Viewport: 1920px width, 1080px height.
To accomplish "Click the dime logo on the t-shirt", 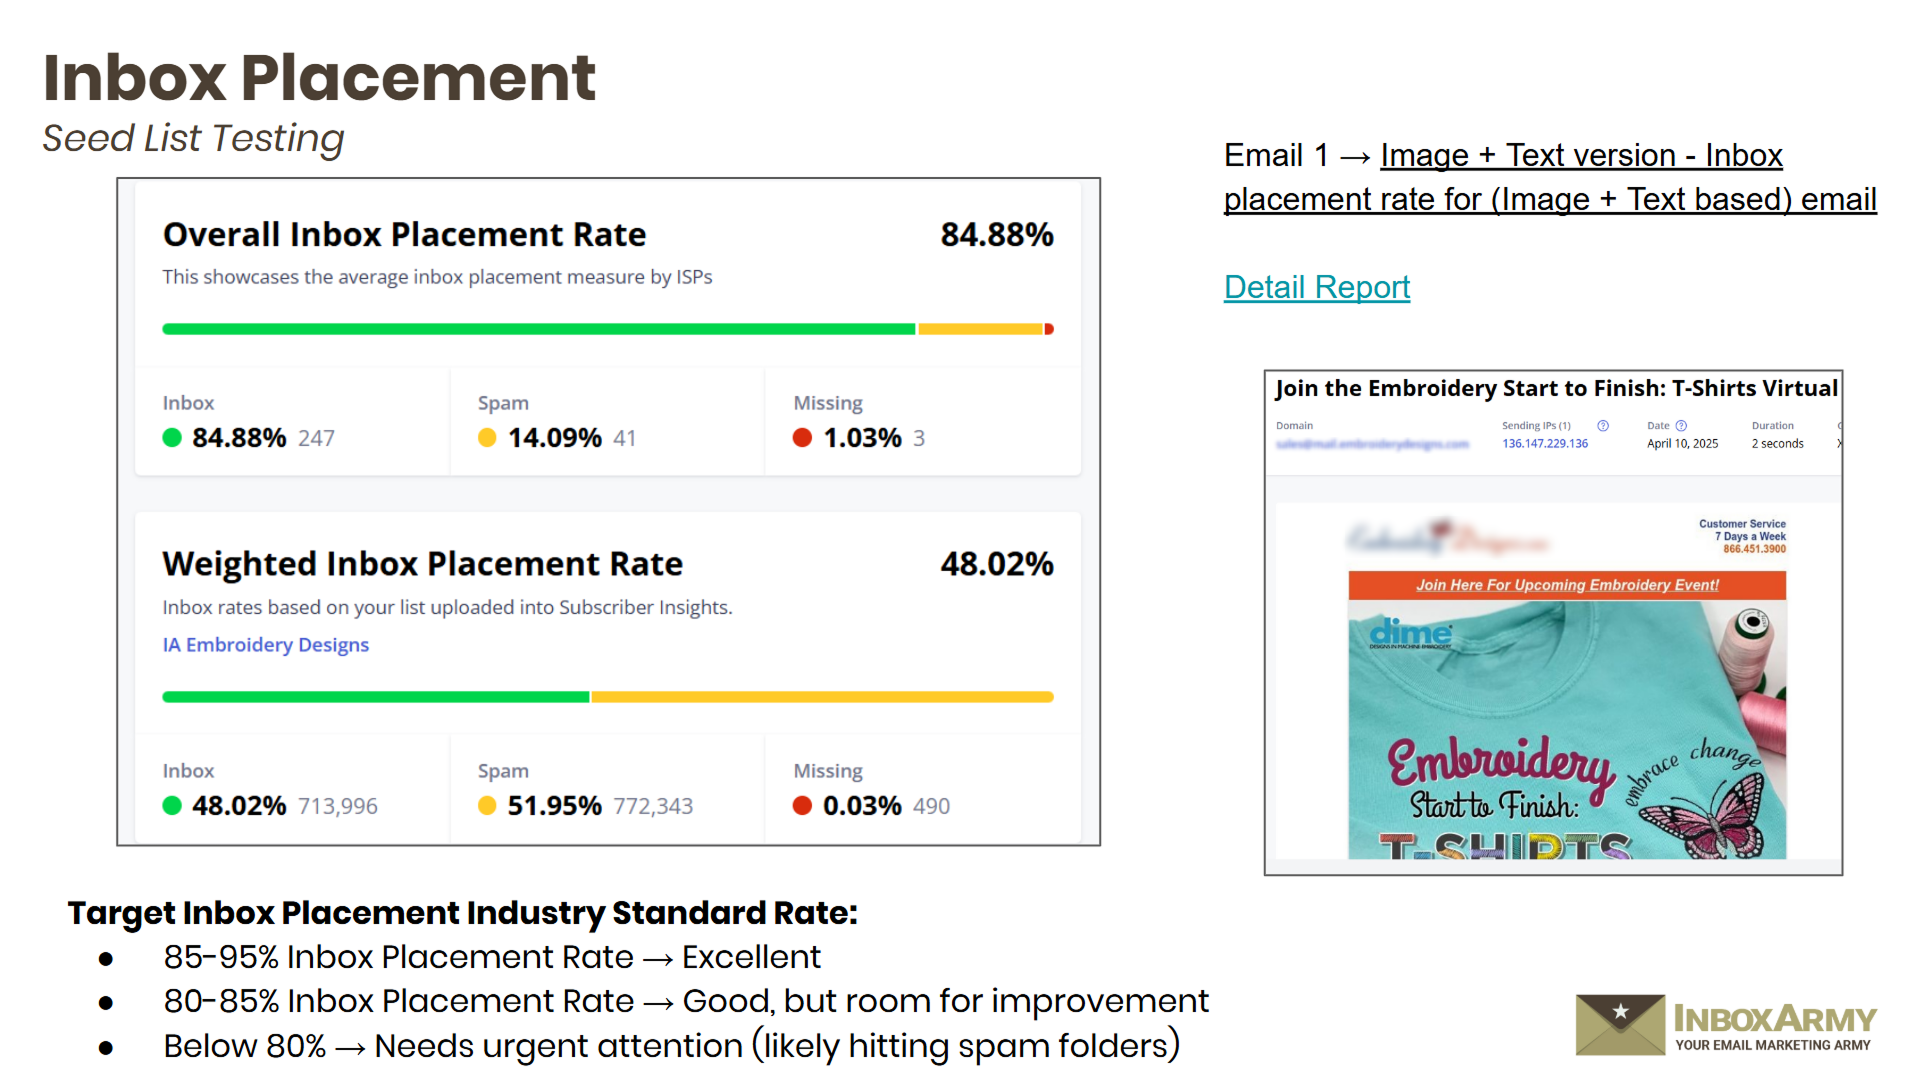I will point(1410,633).
